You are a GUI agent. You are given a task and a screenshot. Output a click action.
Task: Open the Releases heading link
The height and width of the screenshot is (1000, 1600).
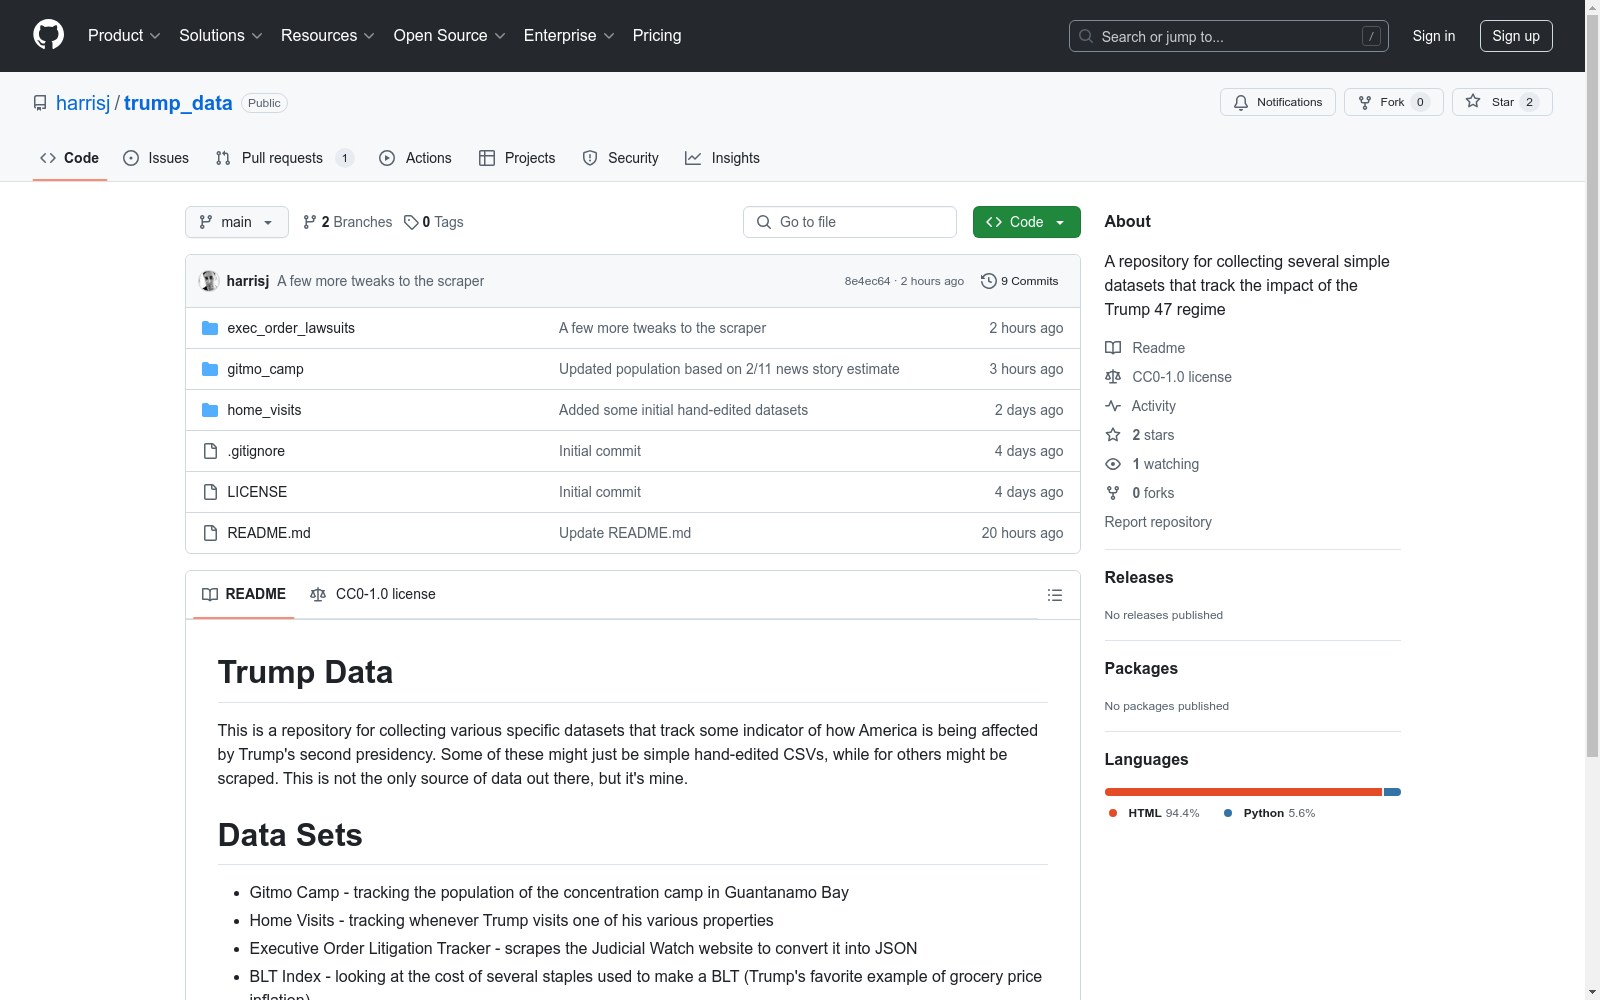point(1139,577)
